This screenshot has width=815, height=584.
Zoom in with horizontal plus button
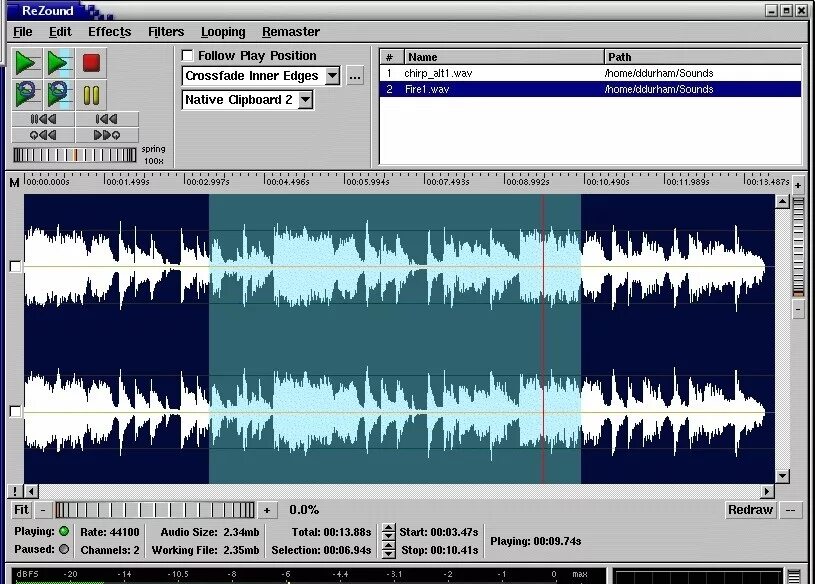pos(267,510)
